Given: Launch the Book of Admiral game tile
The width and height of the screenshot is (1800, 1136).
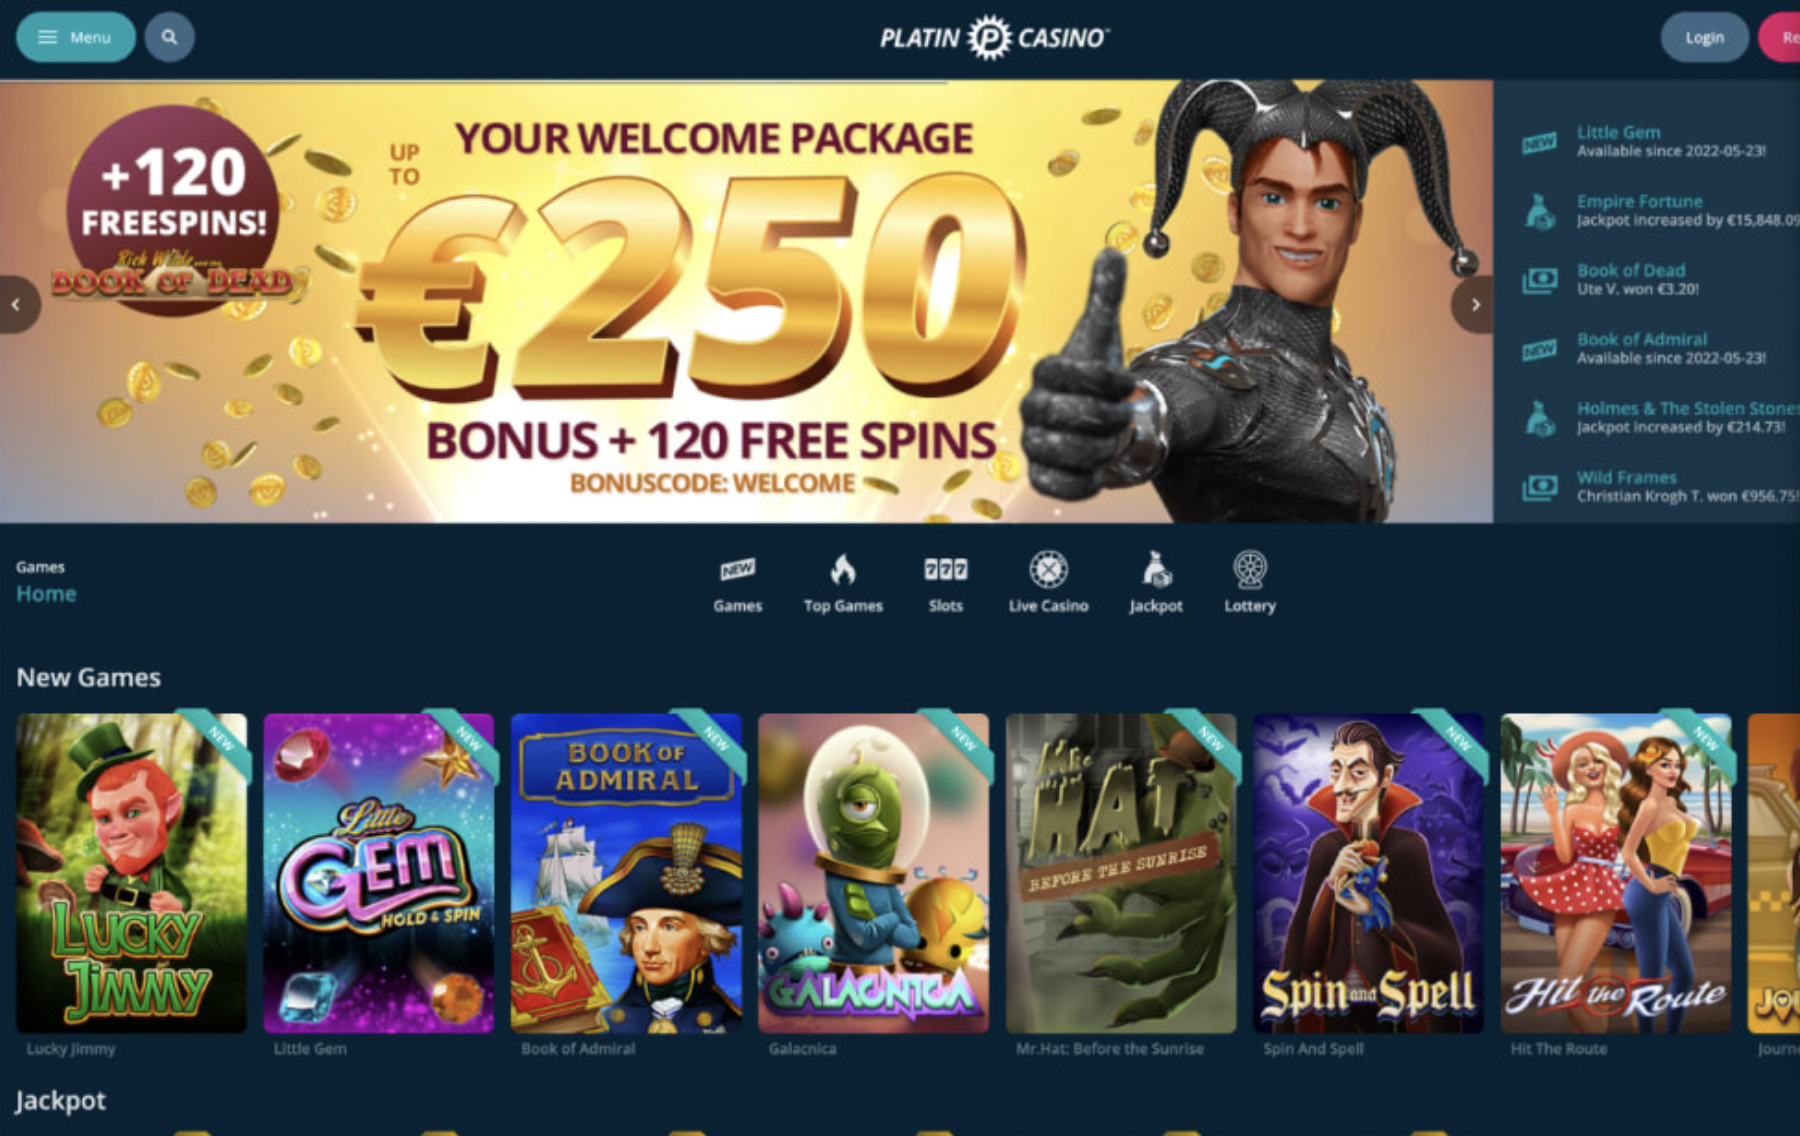Looking at the screenshot, I should (627, 873).
